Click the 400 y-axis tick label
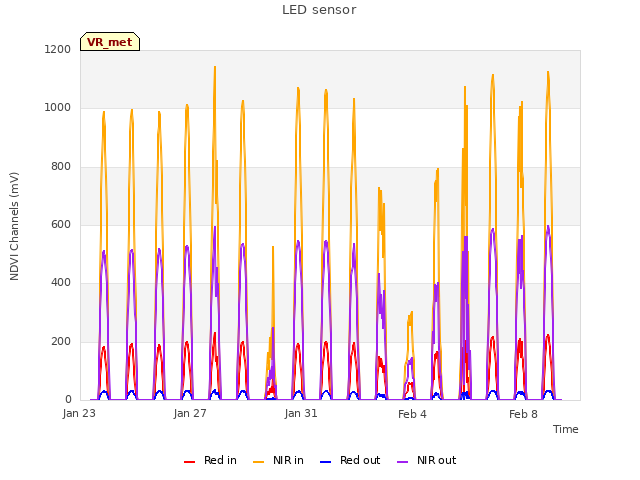640x480 pixels. 61,282
